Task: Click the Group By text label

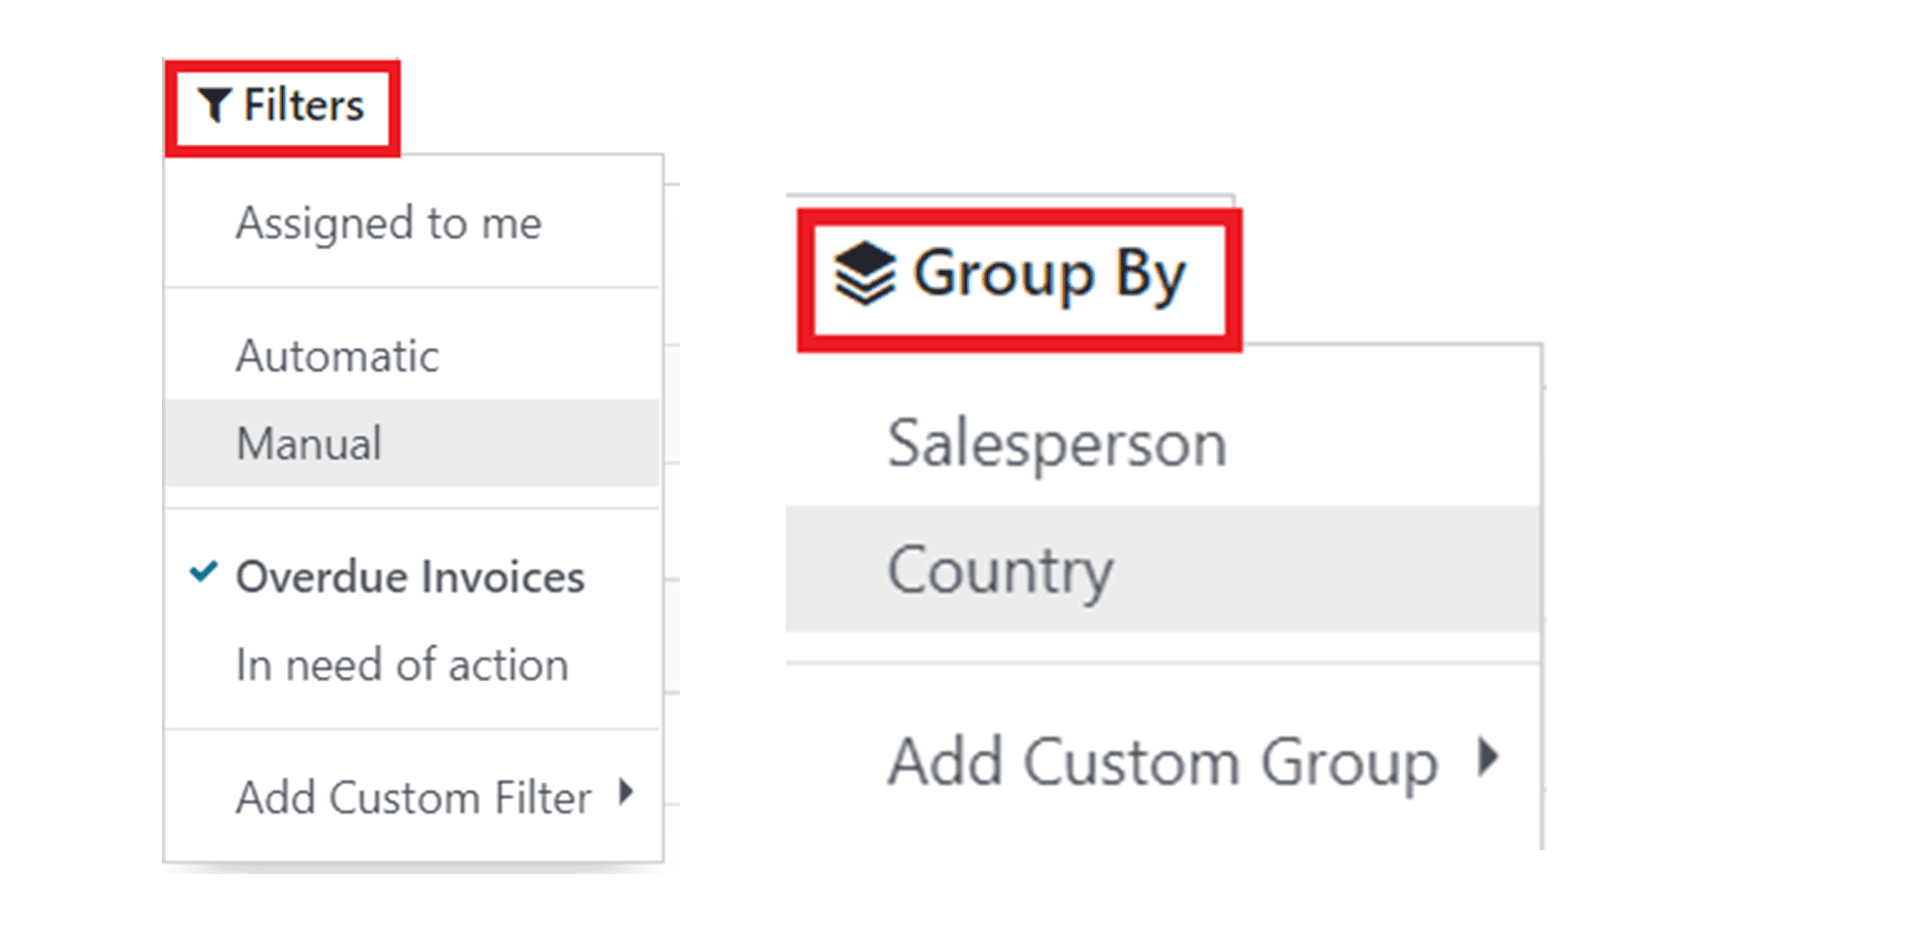Action: (x=1050, y=274)
